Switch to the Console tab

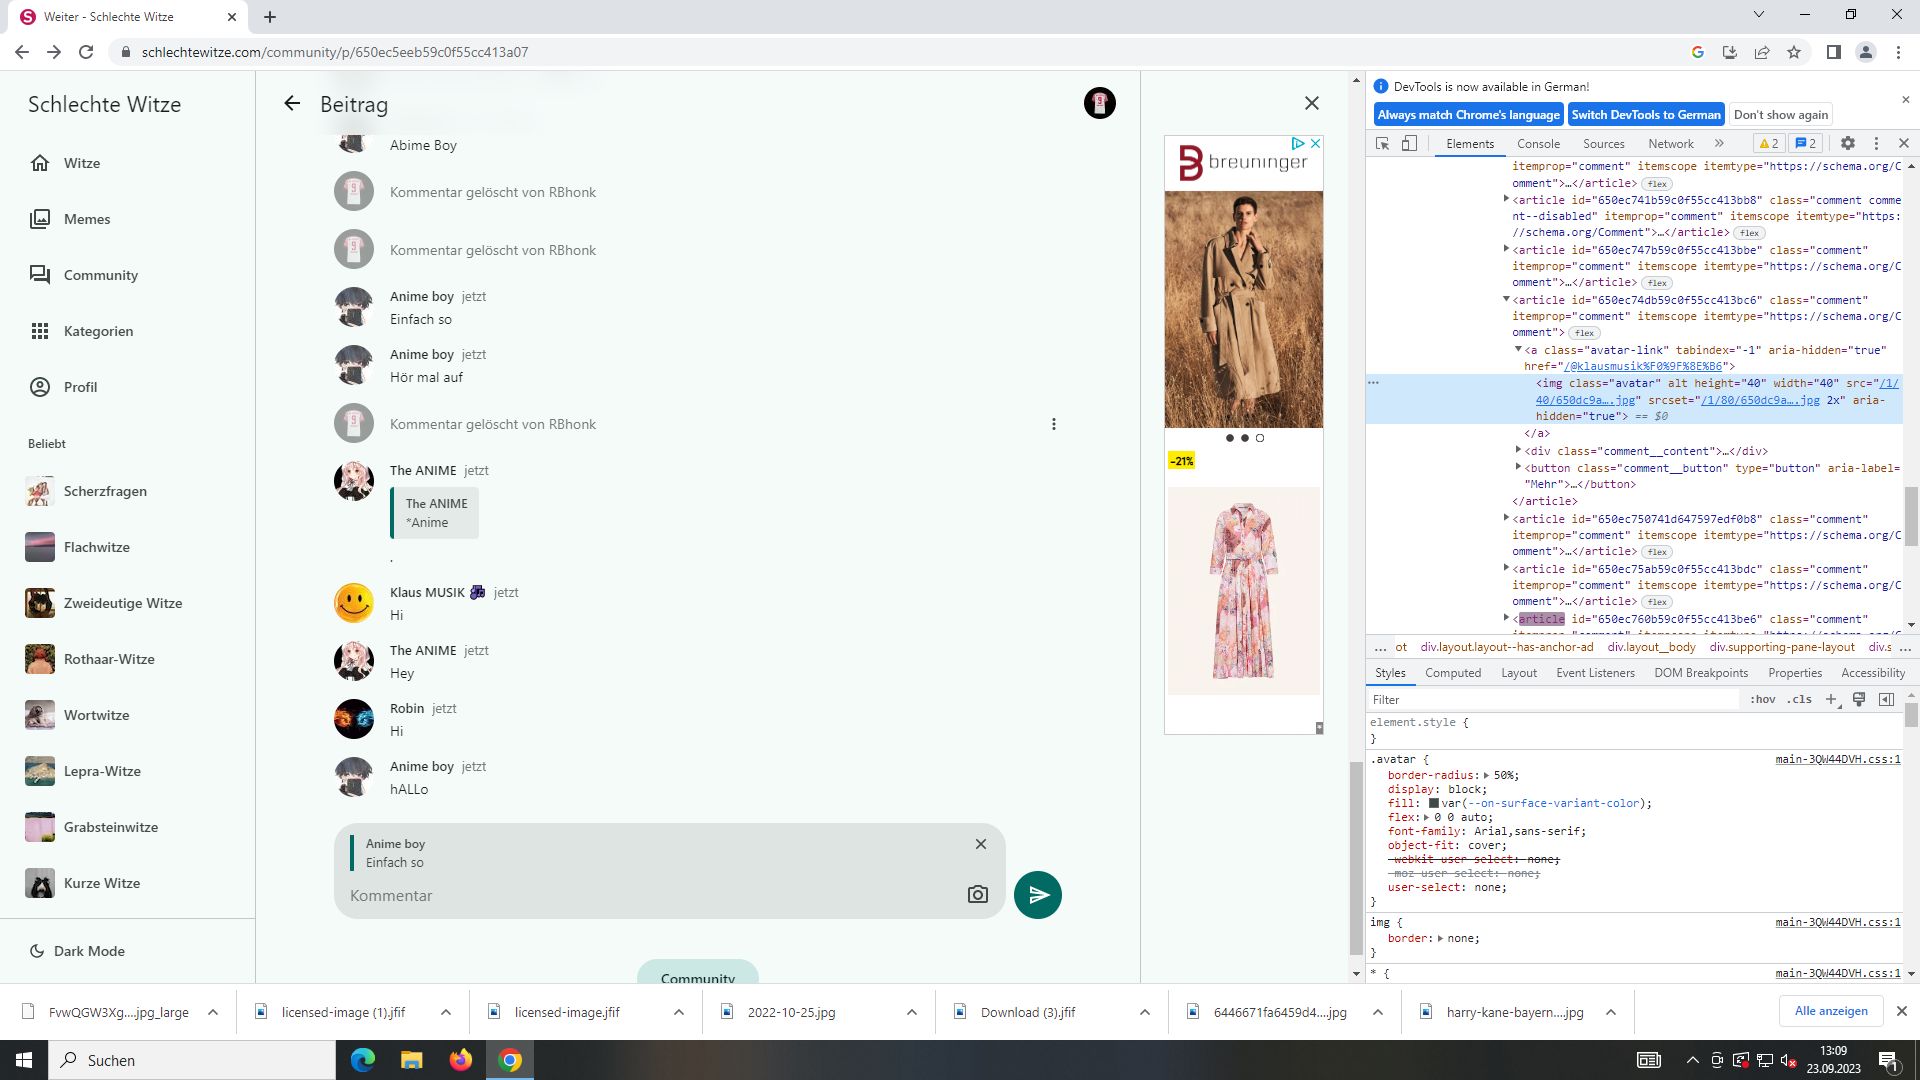(1537, 144)
